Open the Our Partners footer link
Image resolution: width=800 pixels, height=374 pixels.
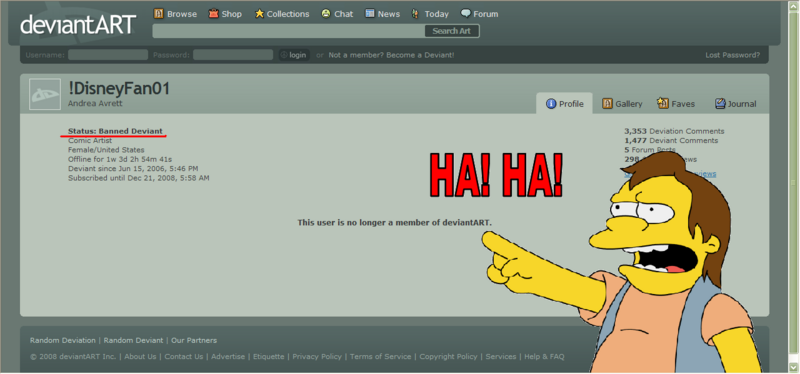(x=194, y=340)
